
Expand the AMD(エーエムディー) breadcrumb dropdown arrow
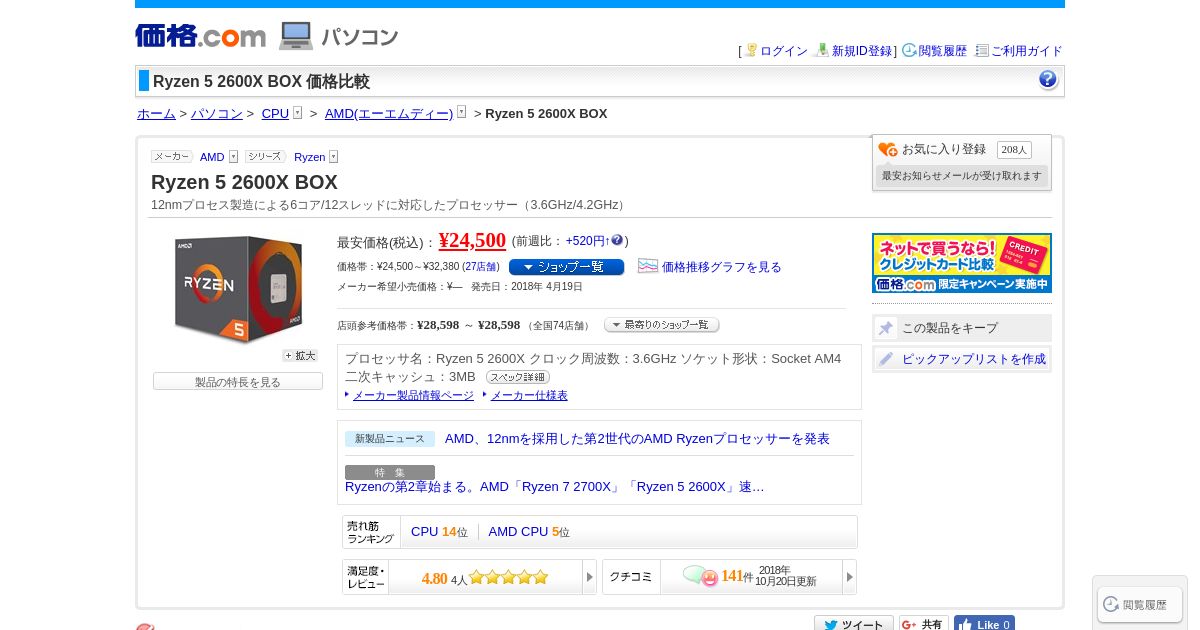(x=461, y=113)
